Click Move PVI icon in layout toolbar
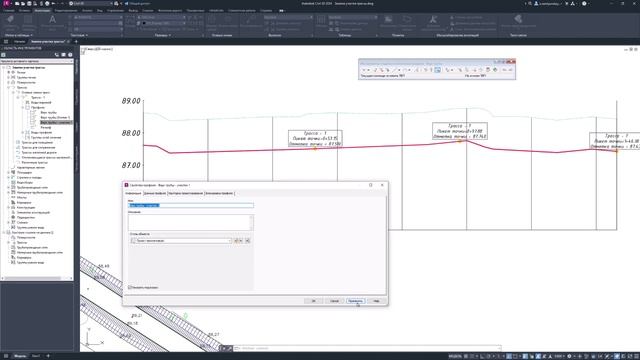 pyautogui.click(x=388, y=70)
